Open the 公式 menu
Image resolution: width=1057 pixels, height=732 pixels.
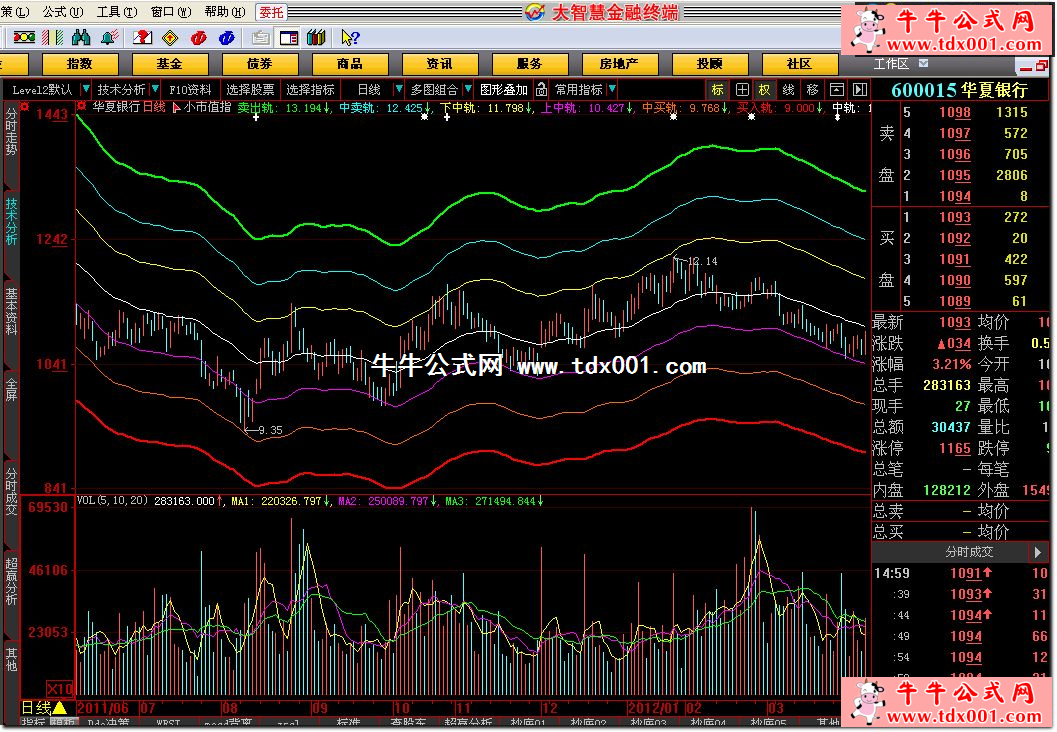(x=63, y=11)
